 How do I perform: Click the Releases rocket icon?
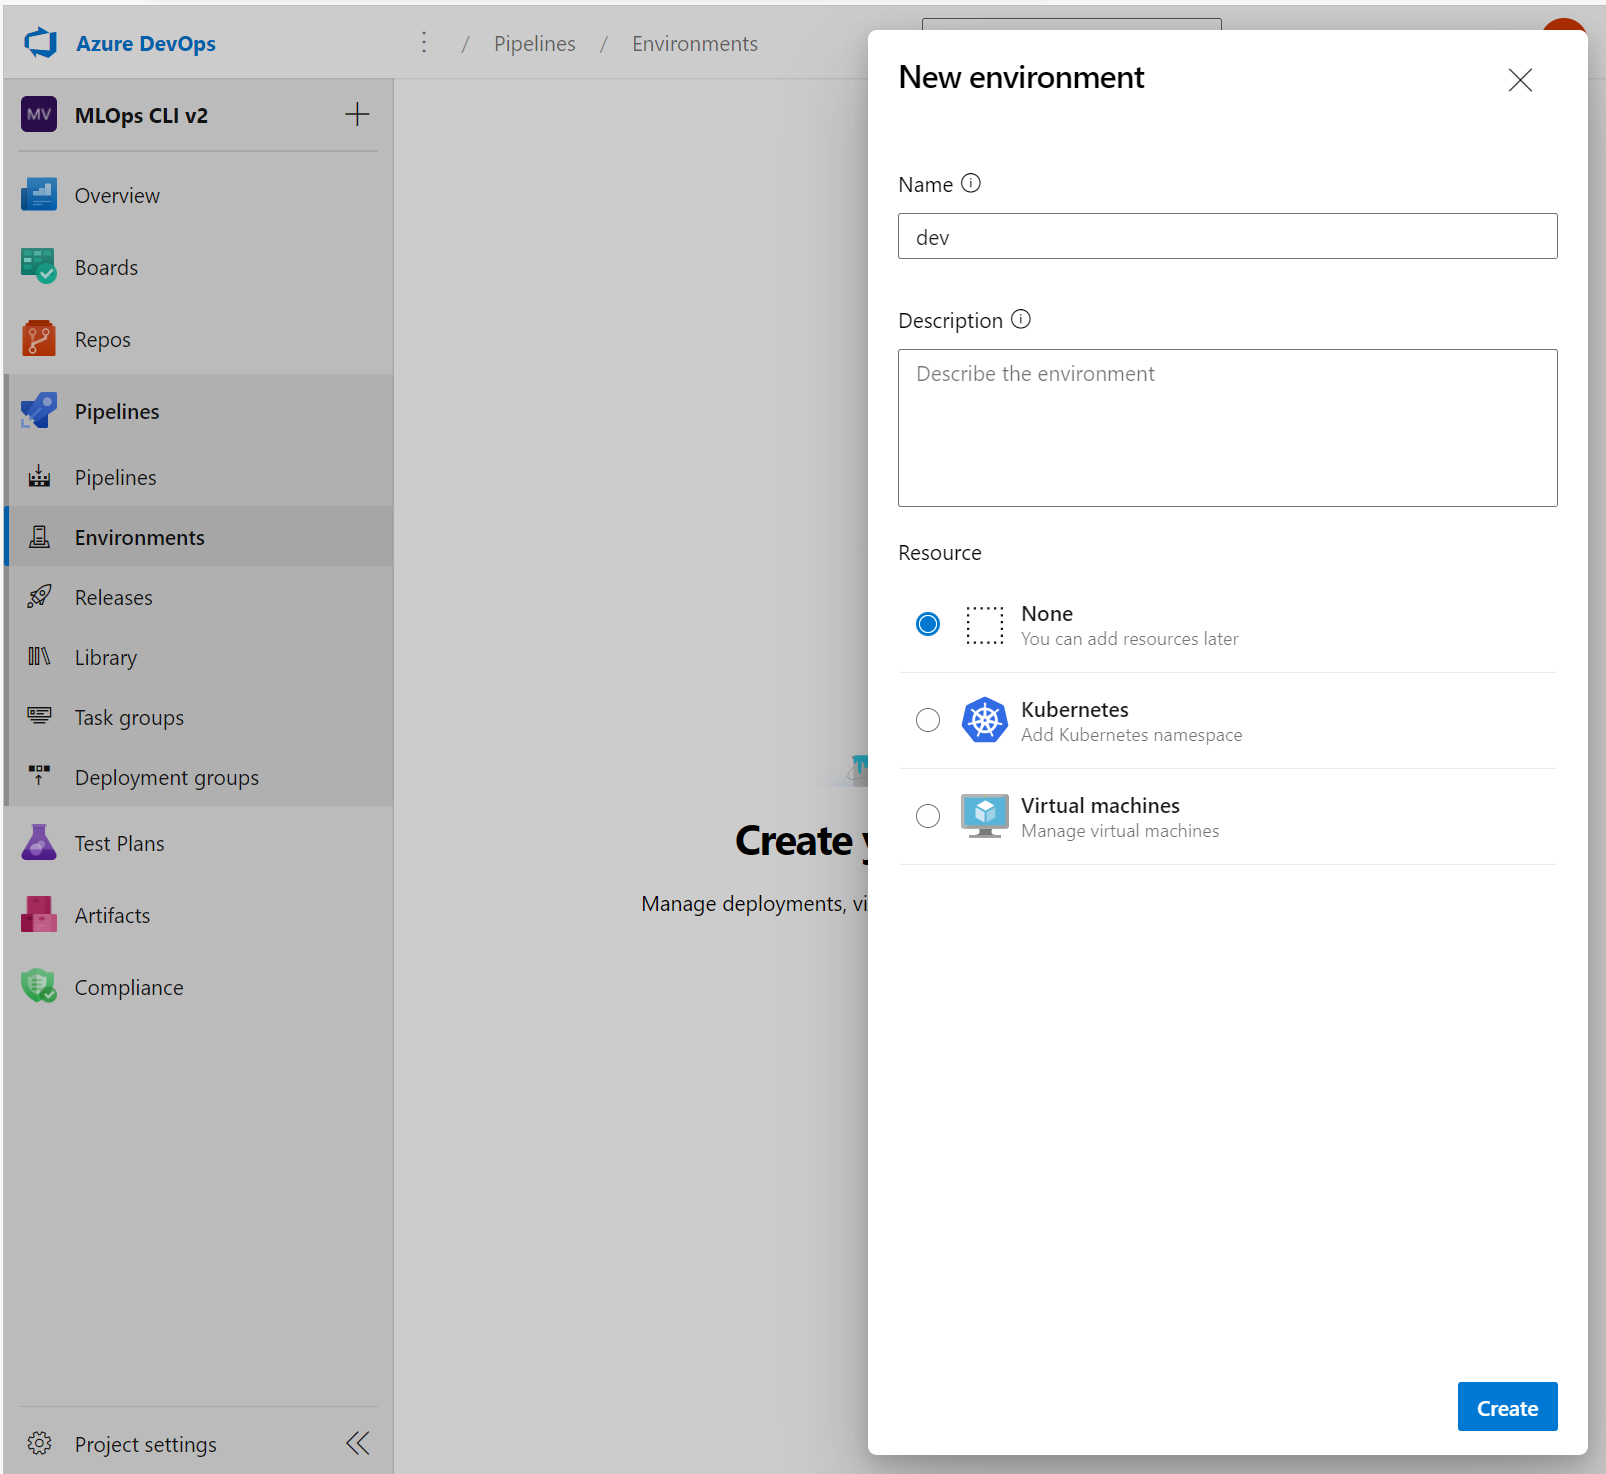point(38,596)
